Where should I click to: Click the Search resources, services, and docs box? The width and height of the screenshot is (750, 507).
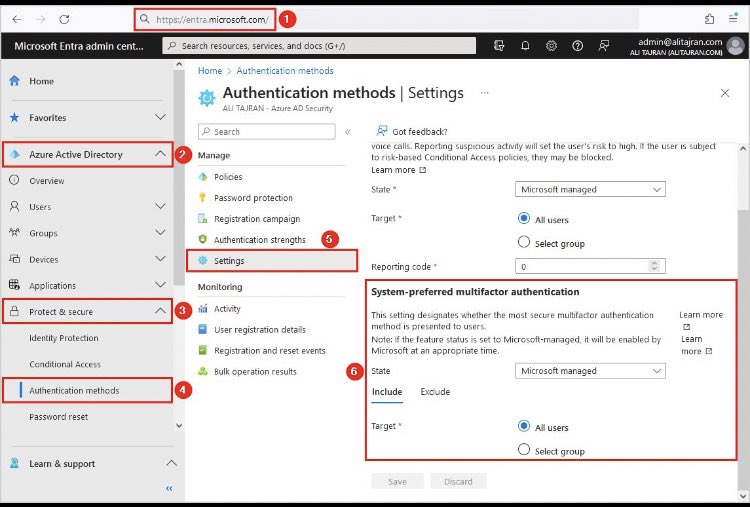point(319,46)
